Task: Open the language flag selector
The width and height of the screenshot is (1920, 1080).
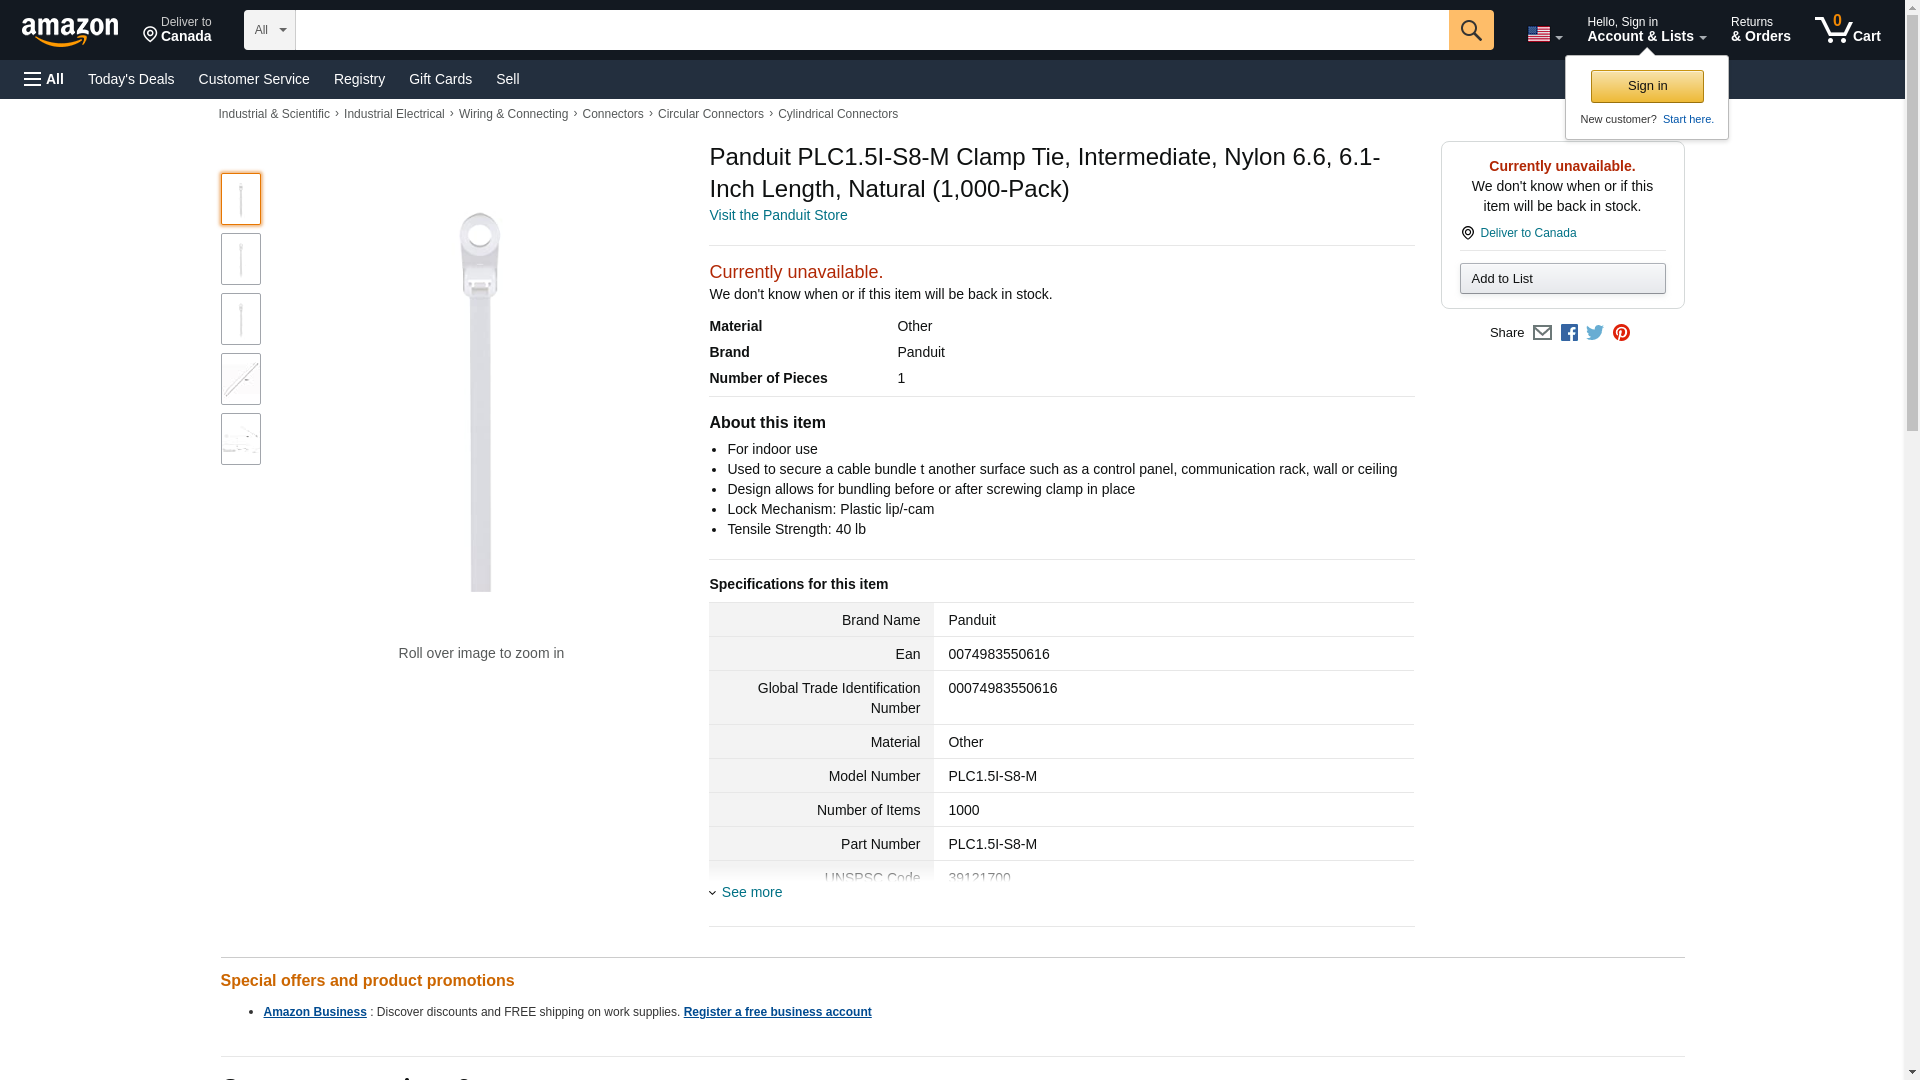Action: (1544, 34)
